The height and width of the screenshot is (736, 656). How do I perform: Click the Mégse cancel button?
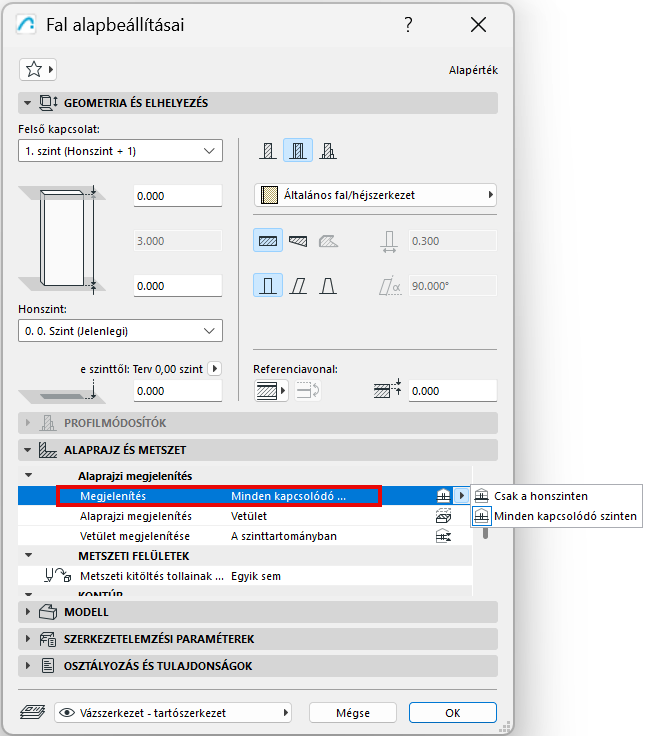[x=353, y=713]
